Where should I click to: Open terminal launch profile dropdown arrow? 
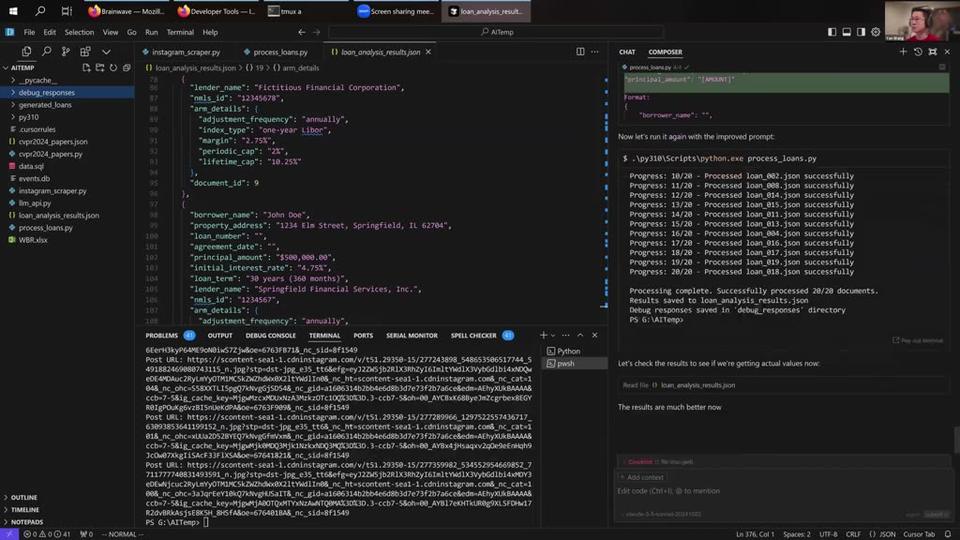pyautogui.click(x=553, y=336)
